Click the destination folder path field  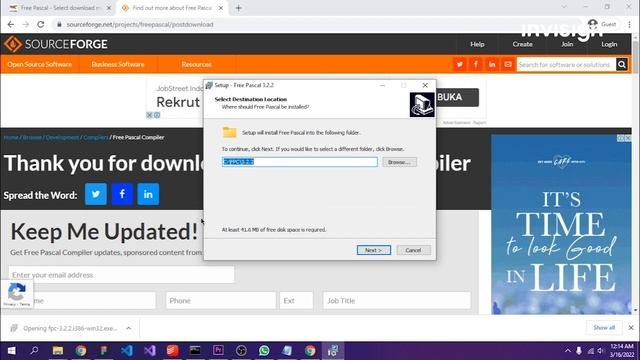click(300, 162)
